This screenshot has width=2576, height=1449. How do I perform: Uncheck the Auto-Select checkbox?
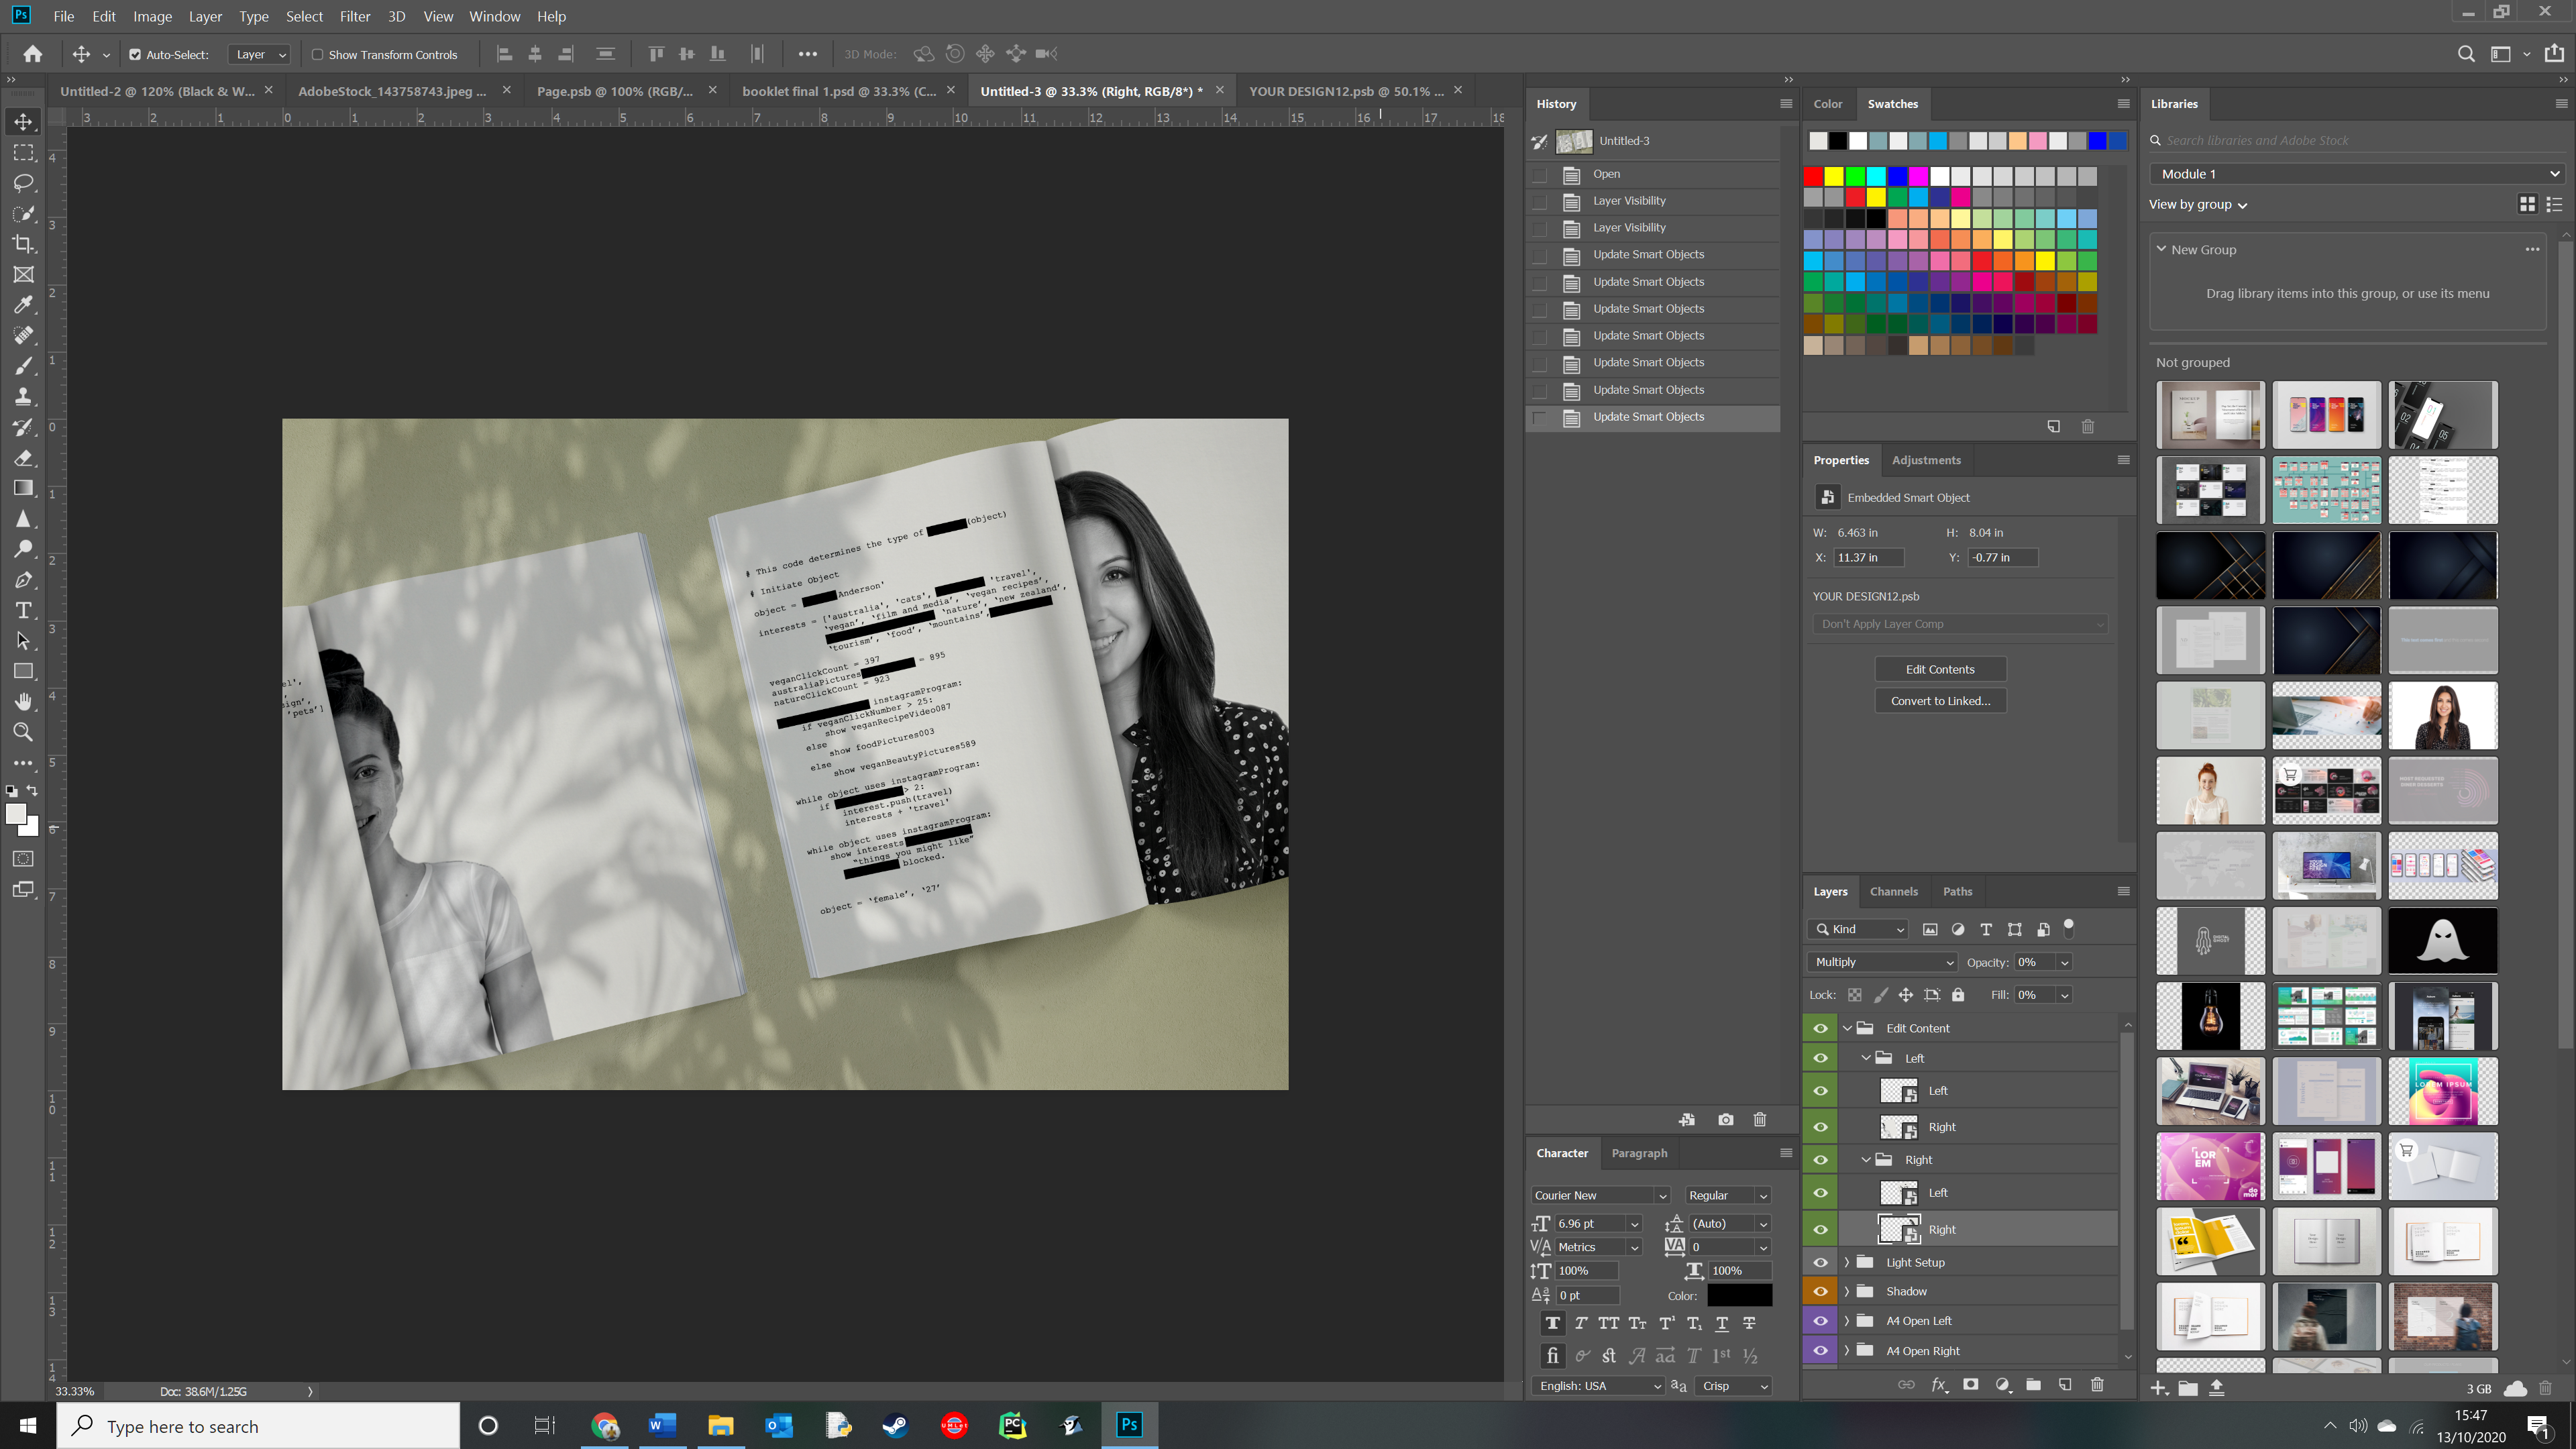coord(135,55)
